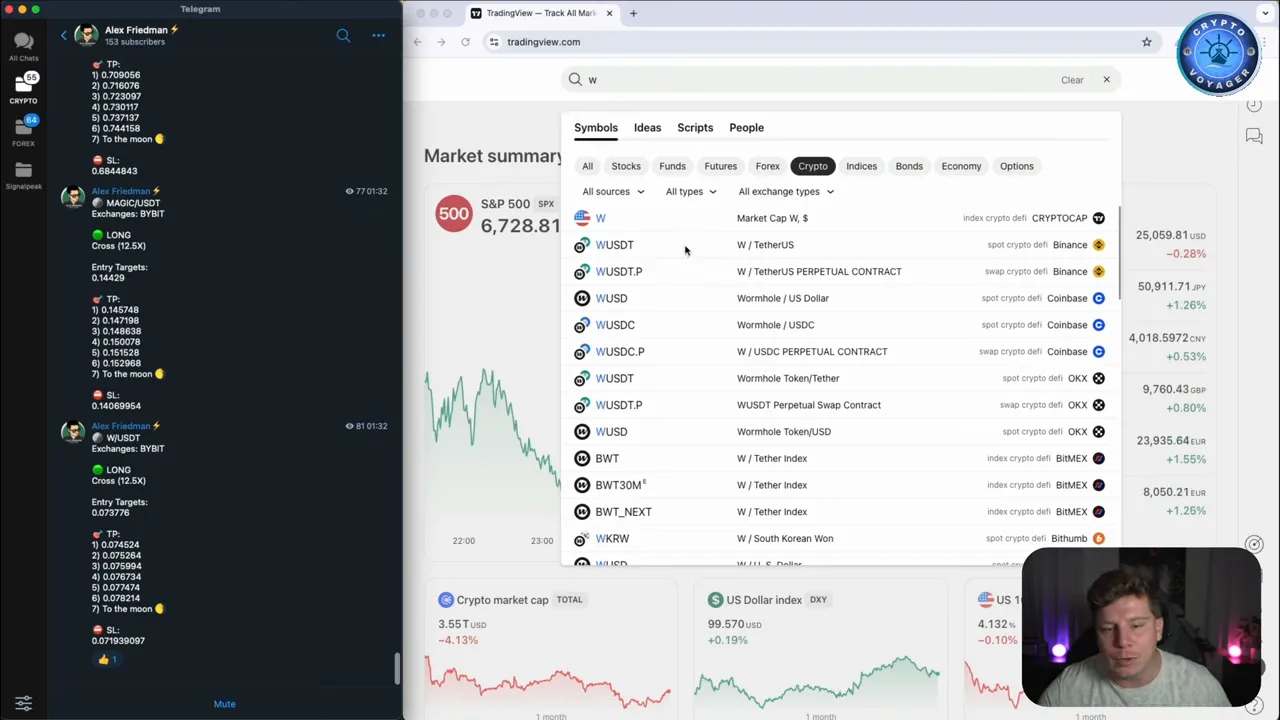The width and height of the screenshot is (1280, 720).
Task: Select the Forex category filter
Action: click(767, 166)
